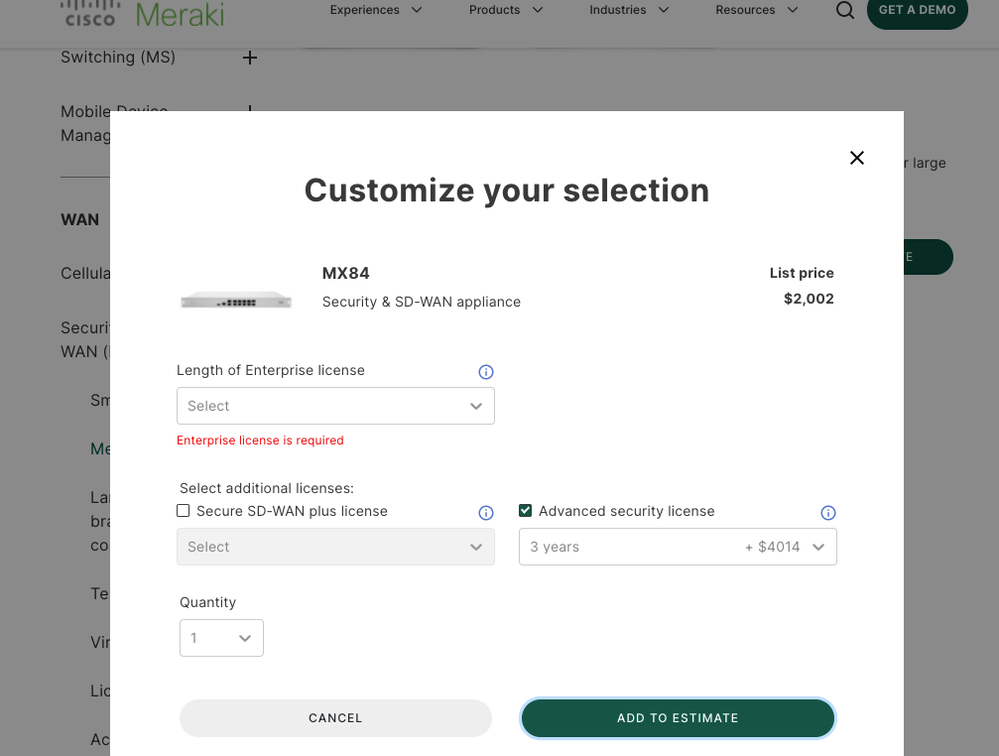Uncheck Advanced security license checkbox
The height and width of the screenshot is (756, 999).
point(525,511)
